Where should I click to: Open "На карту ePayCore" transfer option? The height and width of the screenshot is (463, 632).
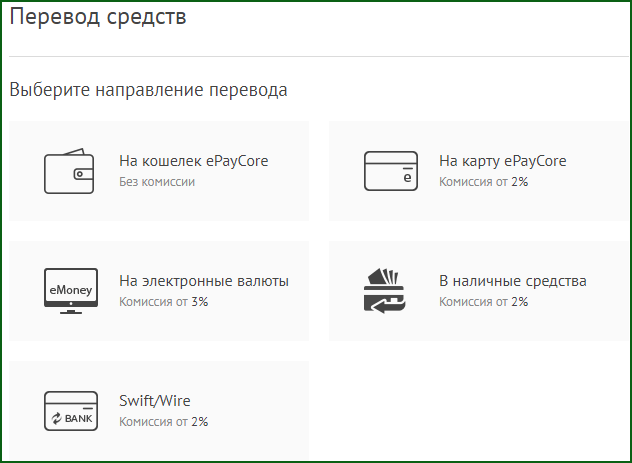point(478,171)
